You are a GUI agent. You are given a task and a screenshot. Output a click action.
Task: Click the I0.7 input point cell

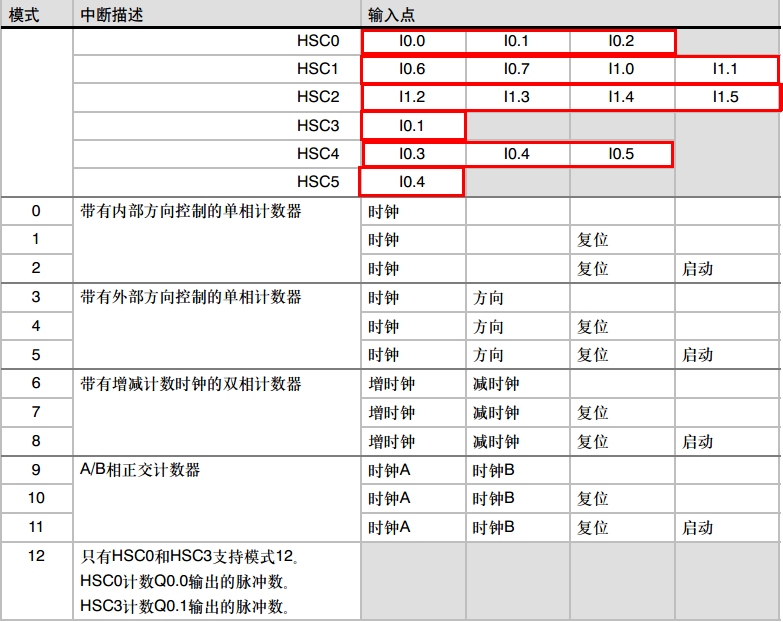pos(516,69)
